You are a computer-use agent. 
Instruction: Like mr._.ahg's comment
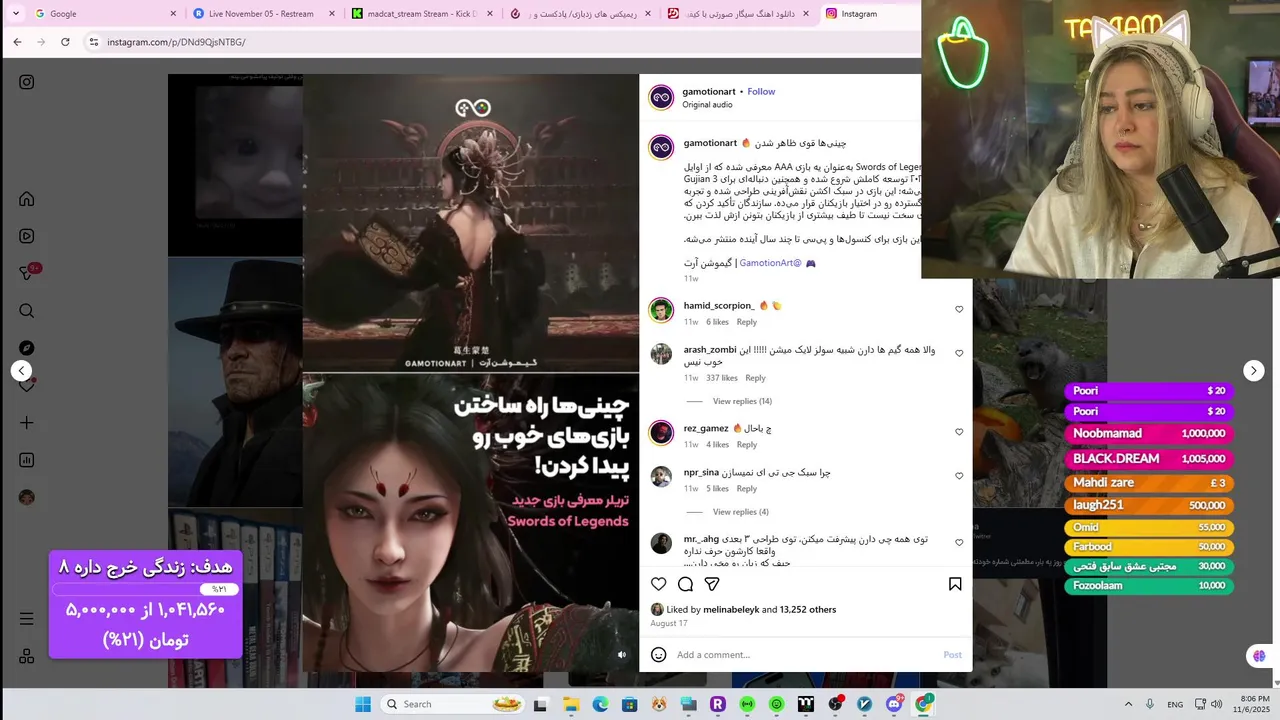point(959,543)
